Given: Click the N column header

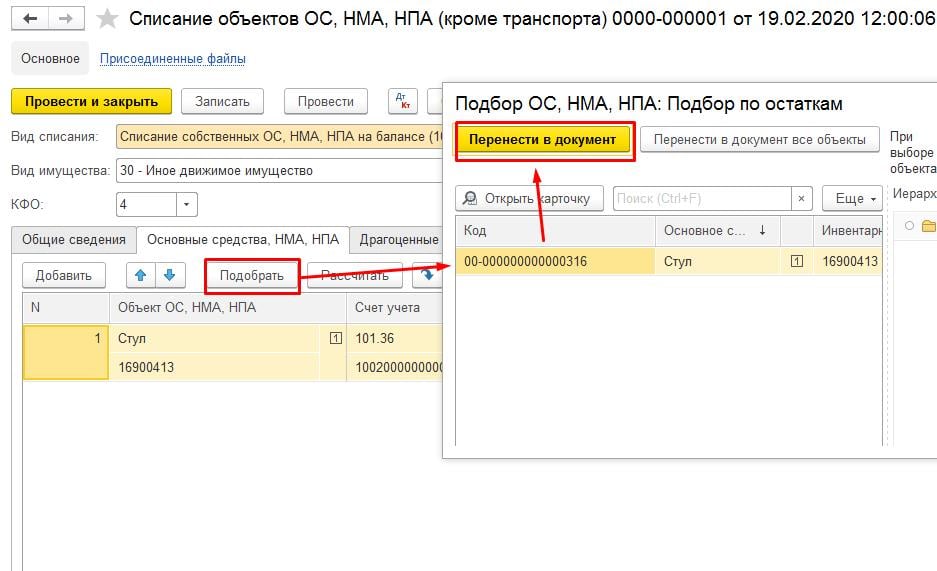Looking at the screenshot, I should click(66, 308).
